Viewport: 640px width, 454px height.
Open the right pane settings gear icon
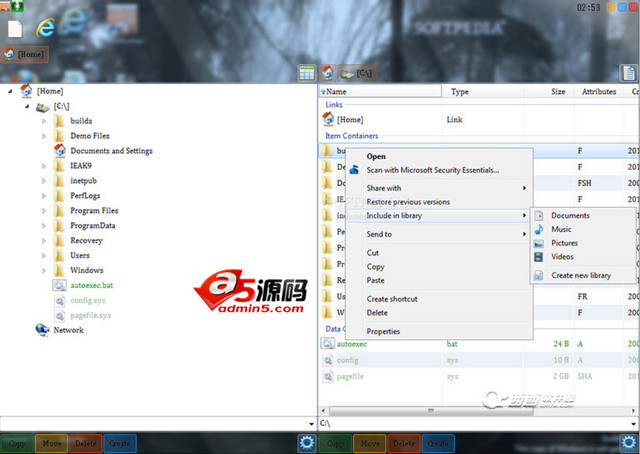627,441
